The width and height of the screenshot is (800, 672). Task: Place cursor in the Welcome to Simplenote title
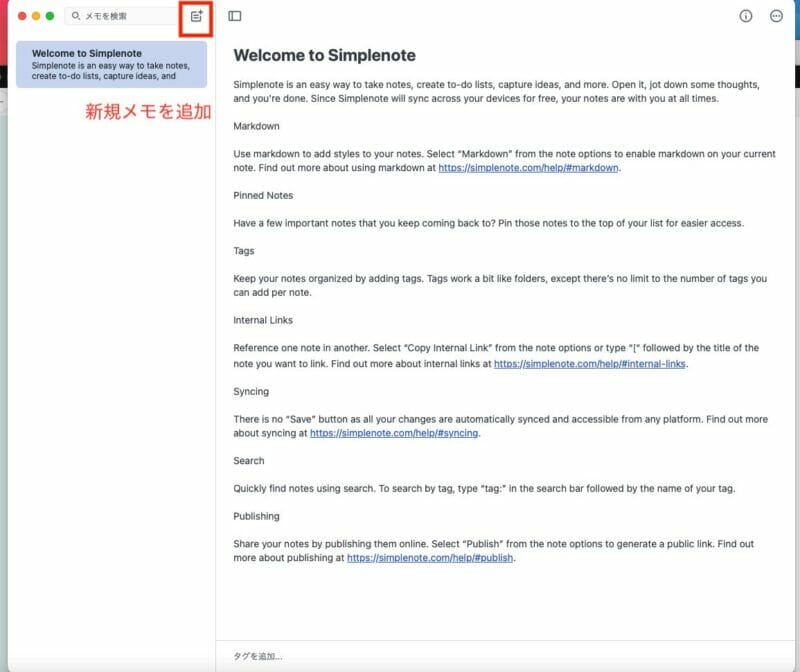click(324, 55)
